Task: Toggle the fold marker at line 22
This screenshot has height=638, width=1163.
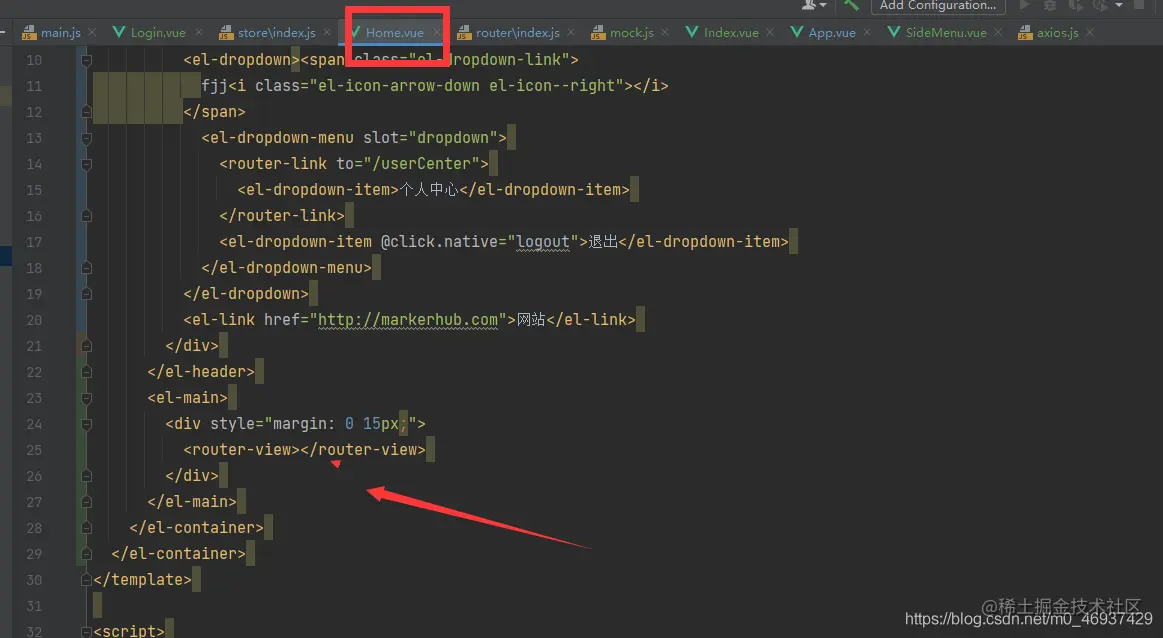Action: point(86,372)
